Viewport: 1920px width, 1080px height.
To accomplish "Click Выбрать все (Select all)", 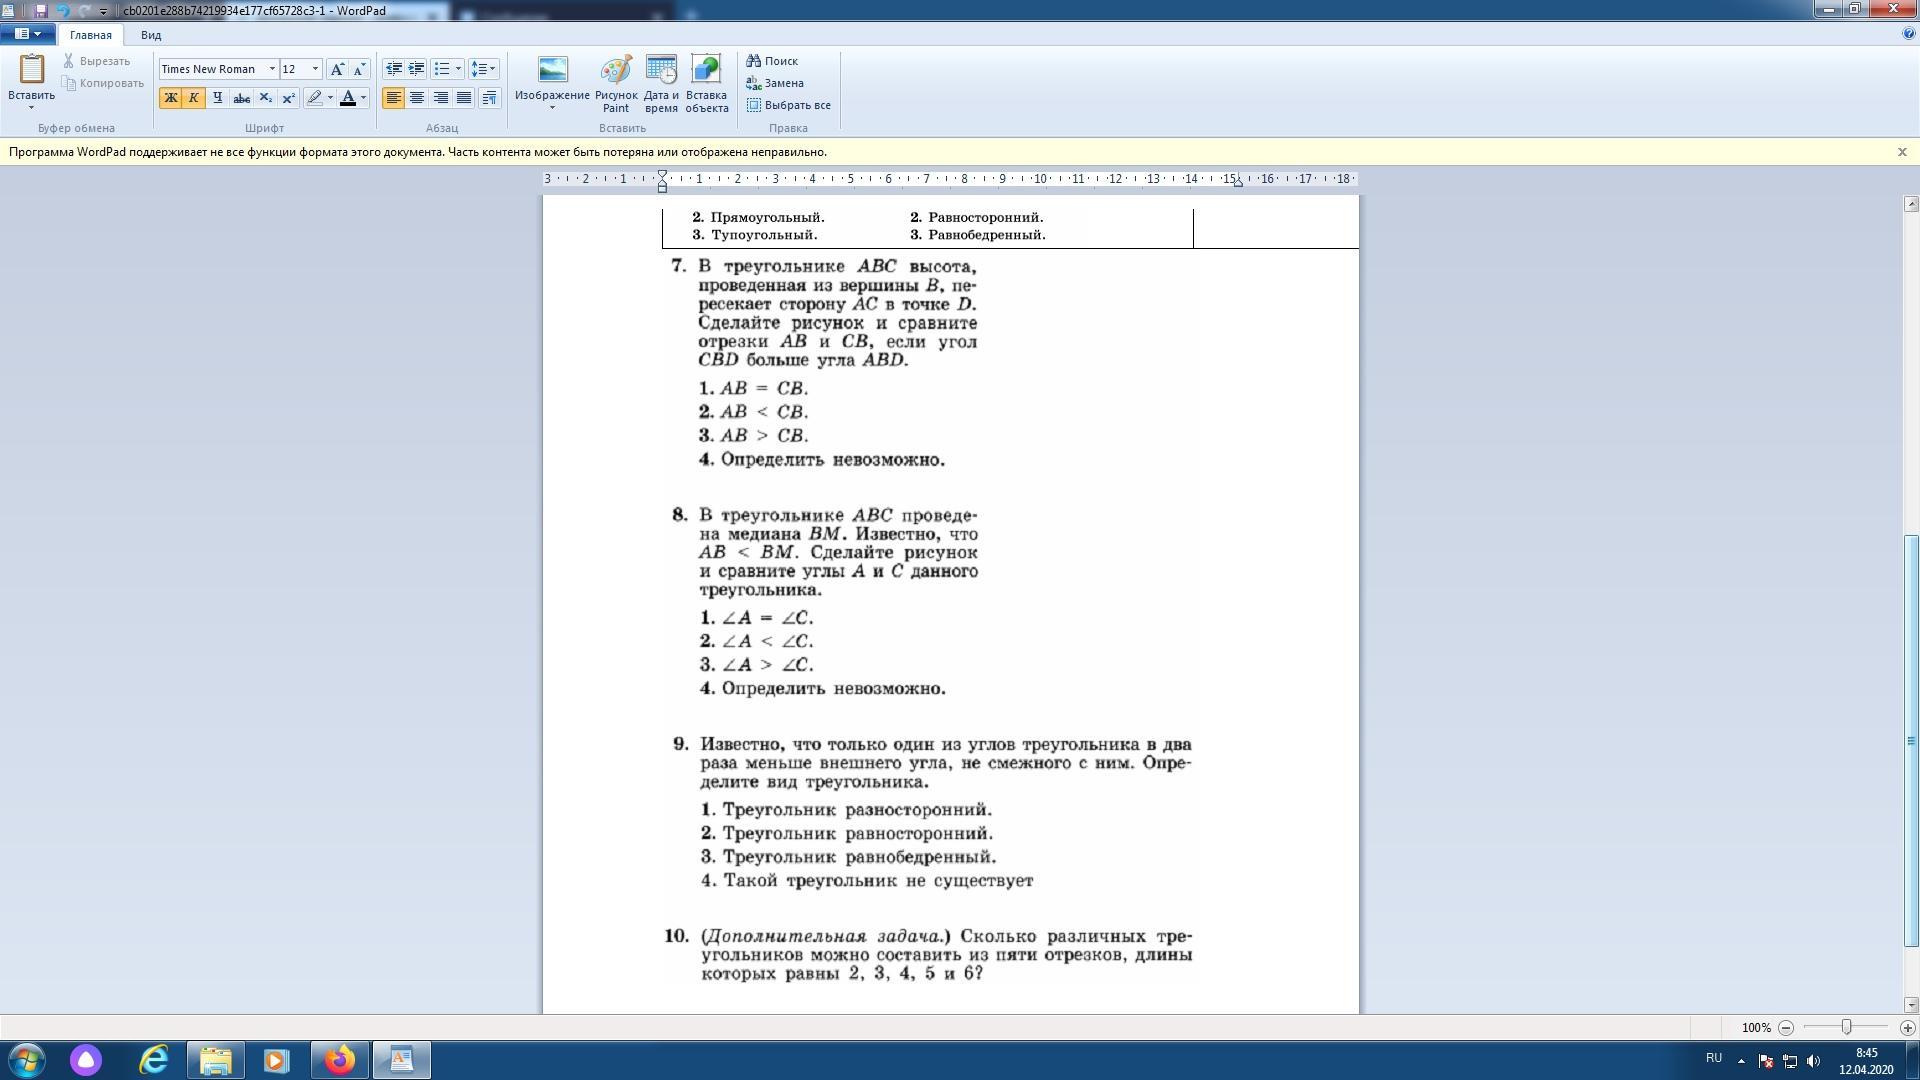I will pos(788,105).
